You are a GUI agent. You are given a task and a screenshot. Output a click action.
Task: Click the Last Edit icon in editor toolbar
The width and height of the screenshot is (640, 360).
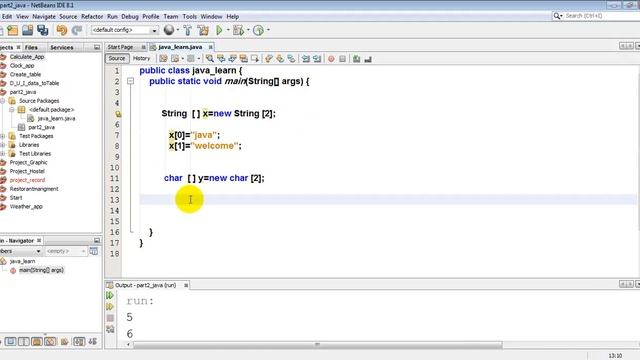coord(163,59)
